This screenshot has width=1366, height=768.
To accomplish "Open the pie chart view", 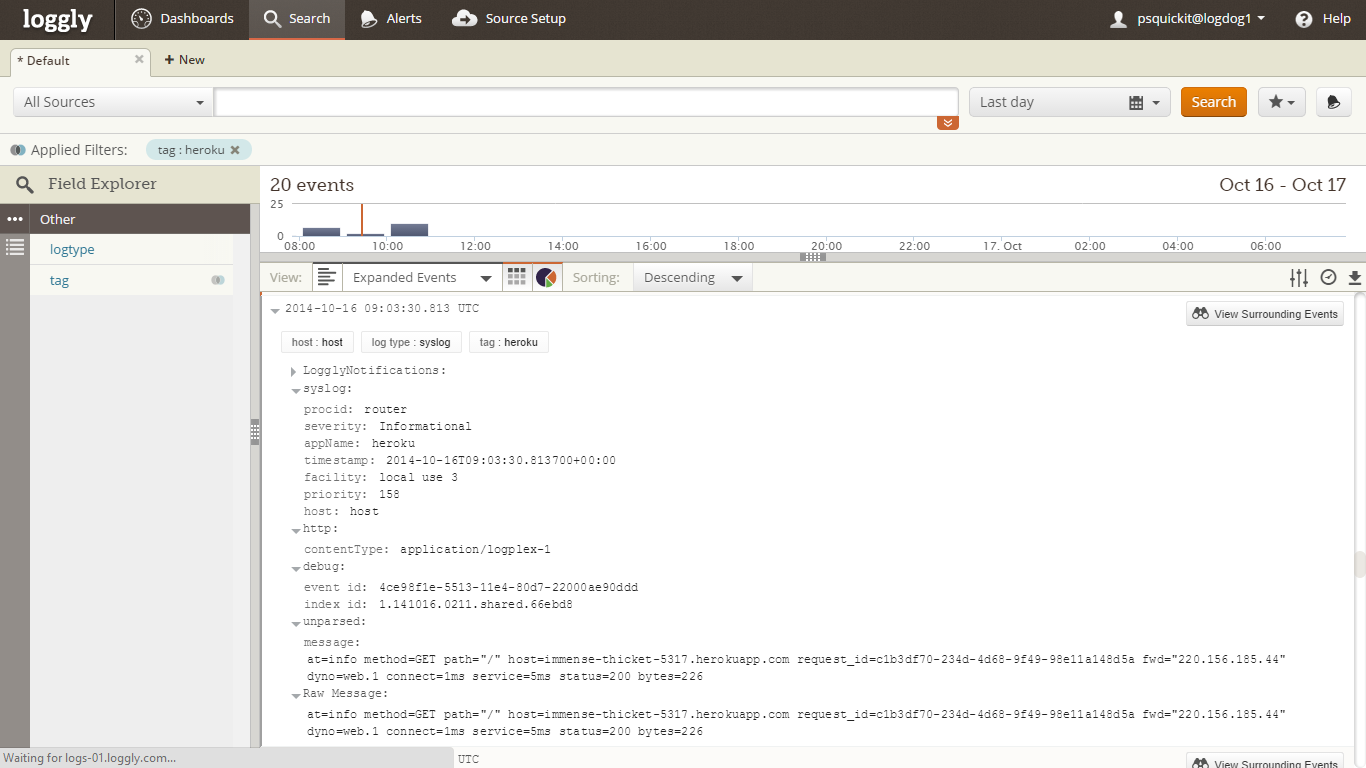I will (546, 277).
